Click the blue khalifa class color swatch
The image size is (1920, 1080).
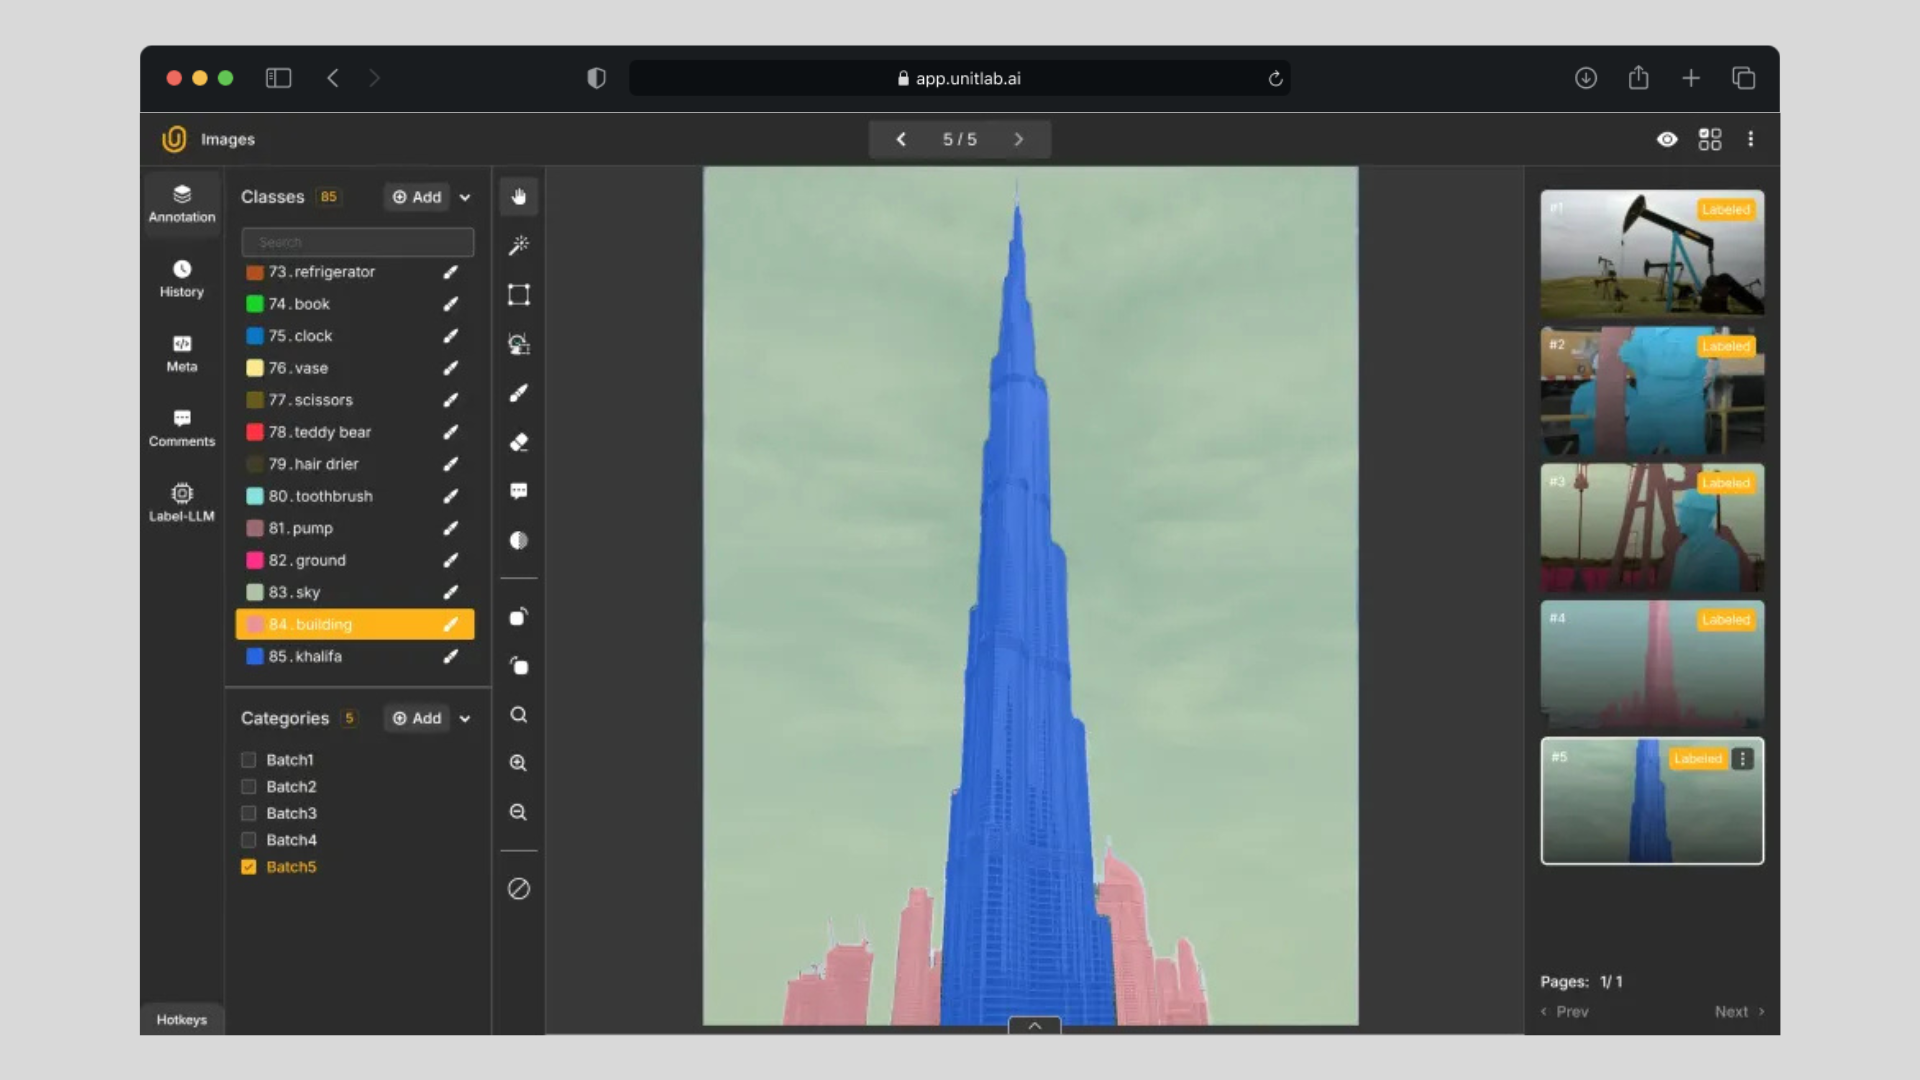coord(255,656)
